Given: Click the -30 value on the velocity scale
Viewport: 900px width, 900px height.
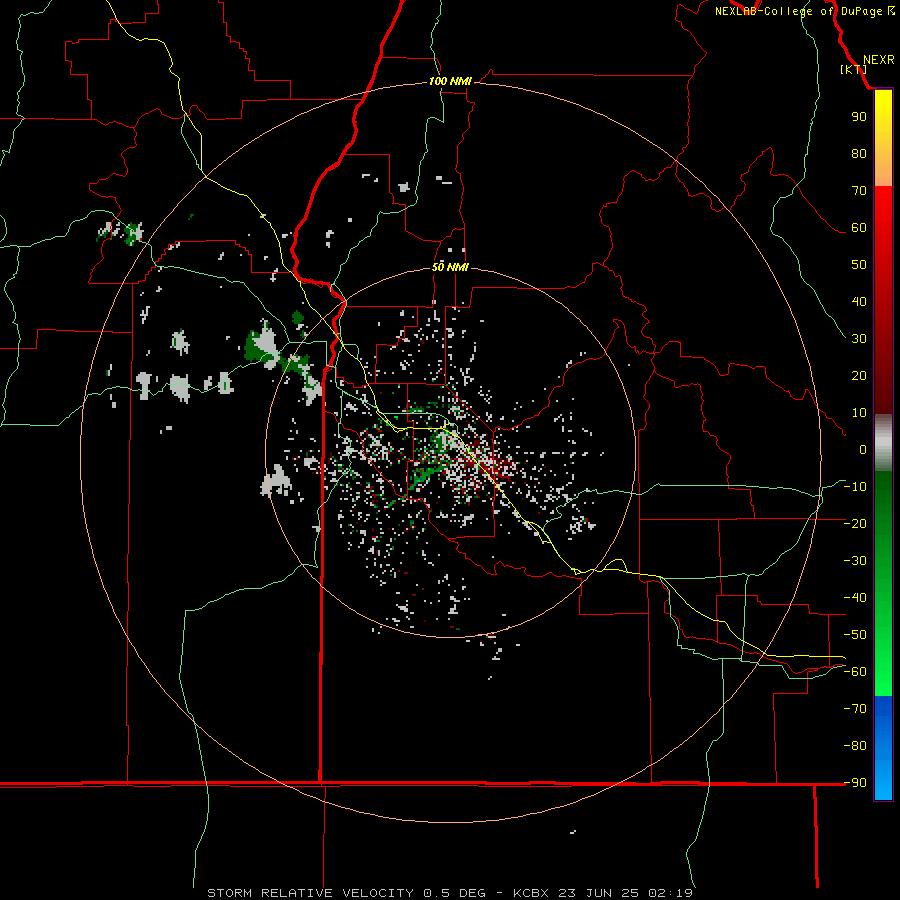Looking at the screenshot, I should pos(855,561).
